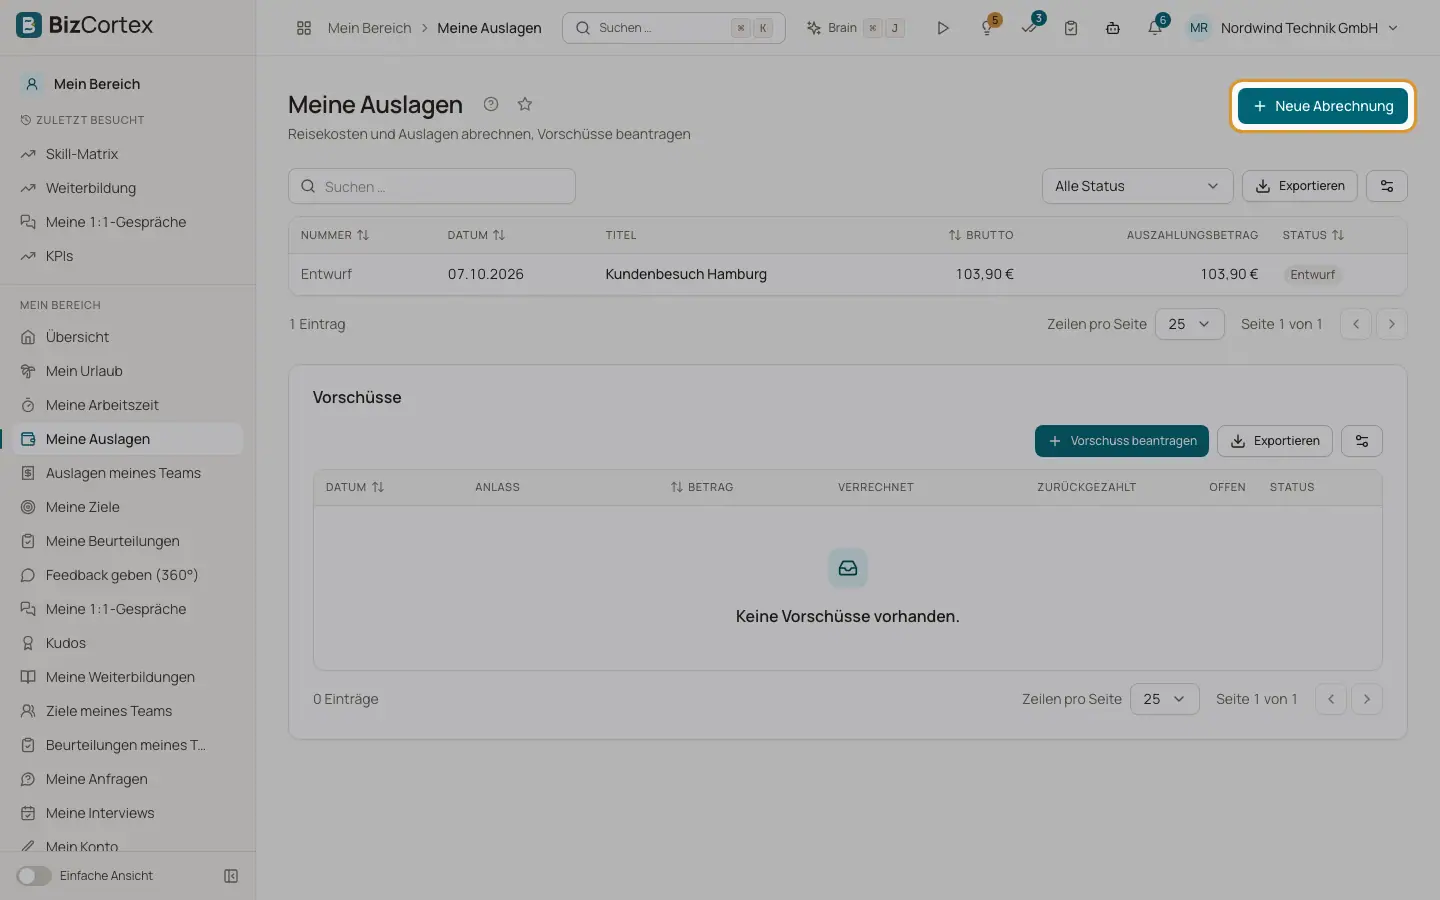Screen dimensions: 1440x900
Task: Click the Neue Abrechnung button
Action: click(1322, 106)
